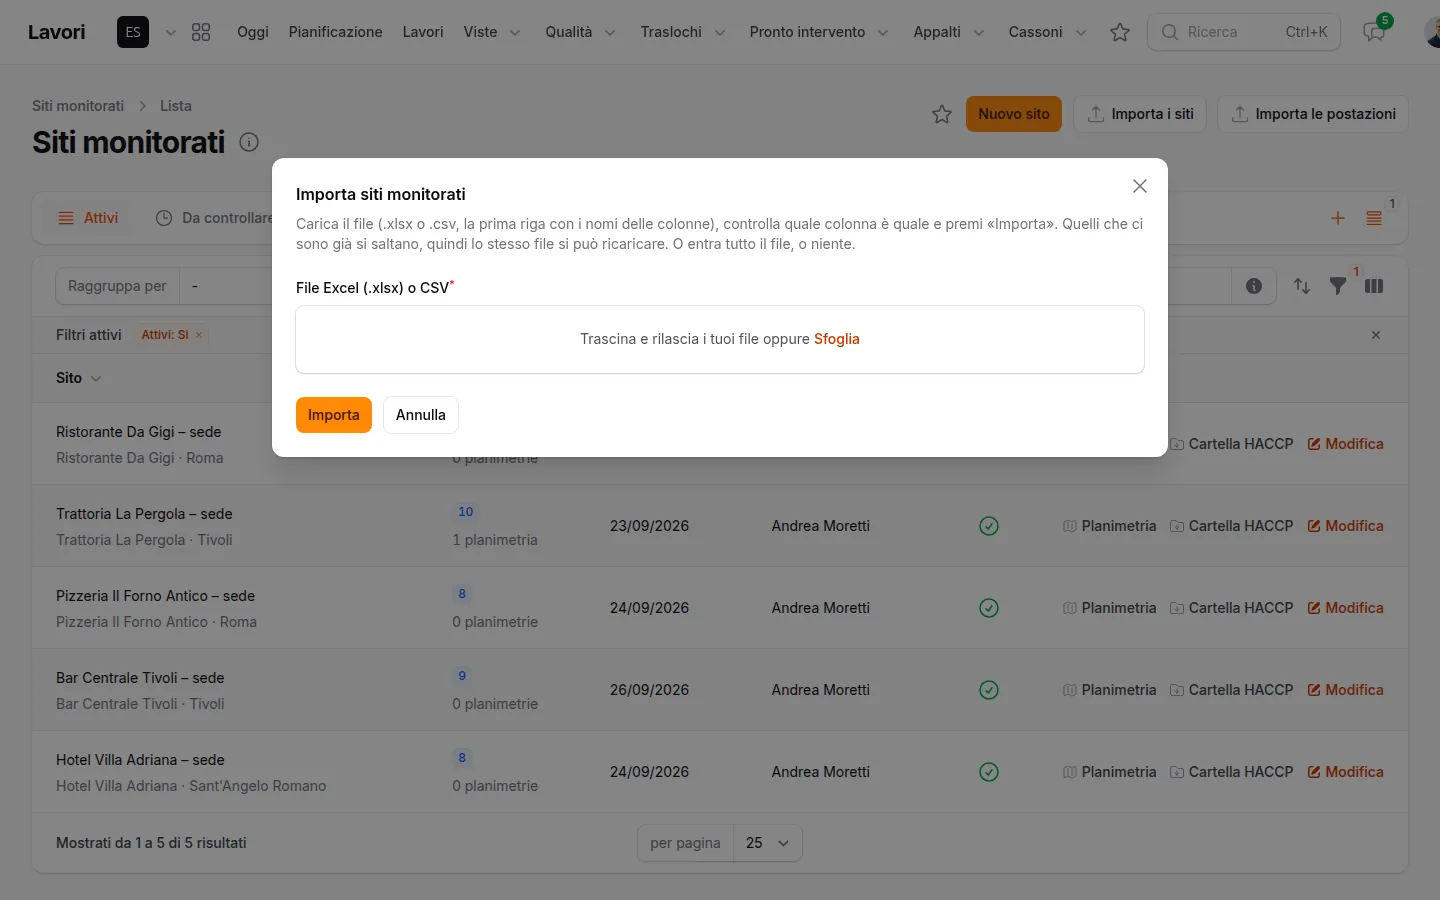Open Cartella HACCP for Ristorante Da Gigi
The width and height of the screenshot is (1440, 900).
(1232, 444)
